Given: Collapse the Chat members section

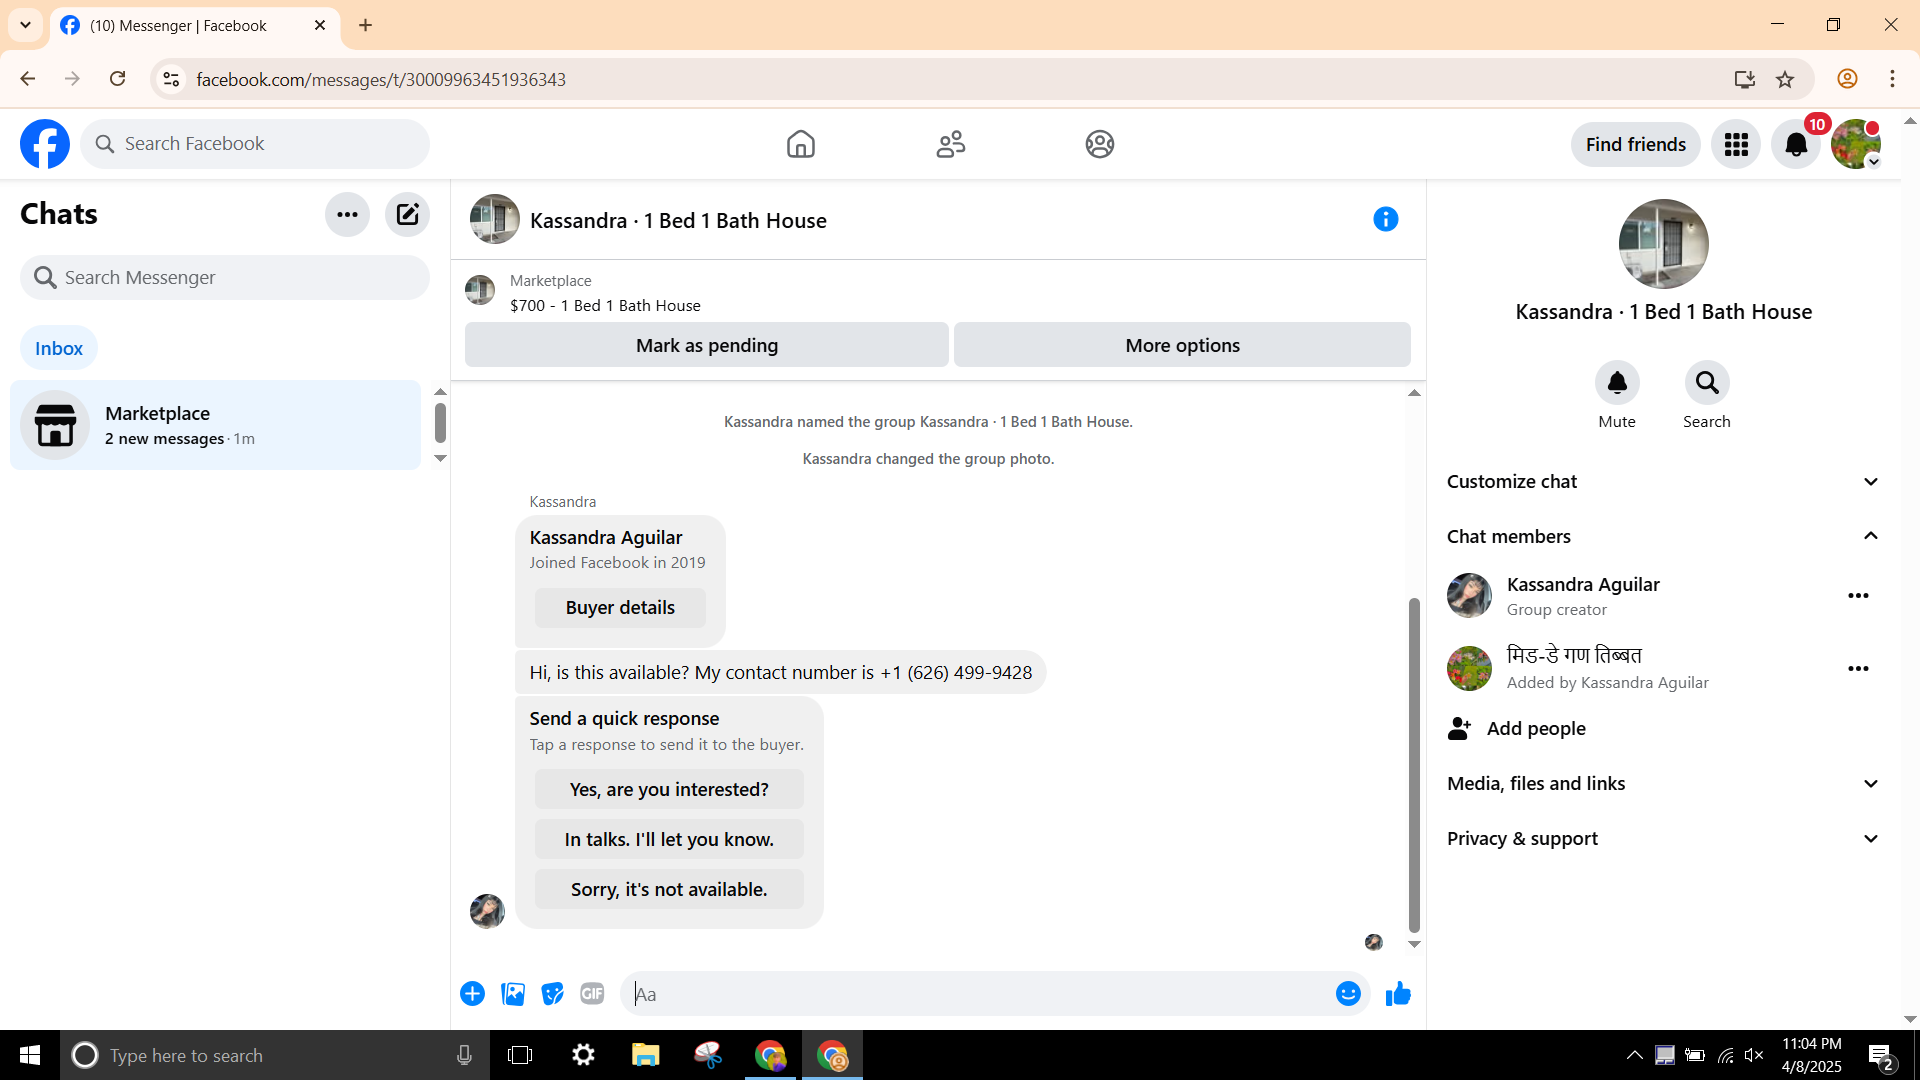Looking at the screenshot, I should tap(1663, 537).
